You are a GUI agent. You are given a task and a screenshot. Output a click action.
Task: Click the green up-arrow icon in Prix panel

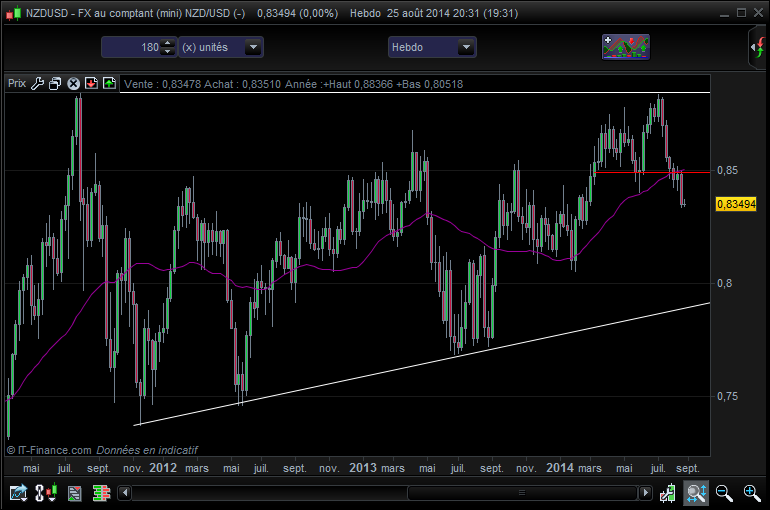point(109,83)
